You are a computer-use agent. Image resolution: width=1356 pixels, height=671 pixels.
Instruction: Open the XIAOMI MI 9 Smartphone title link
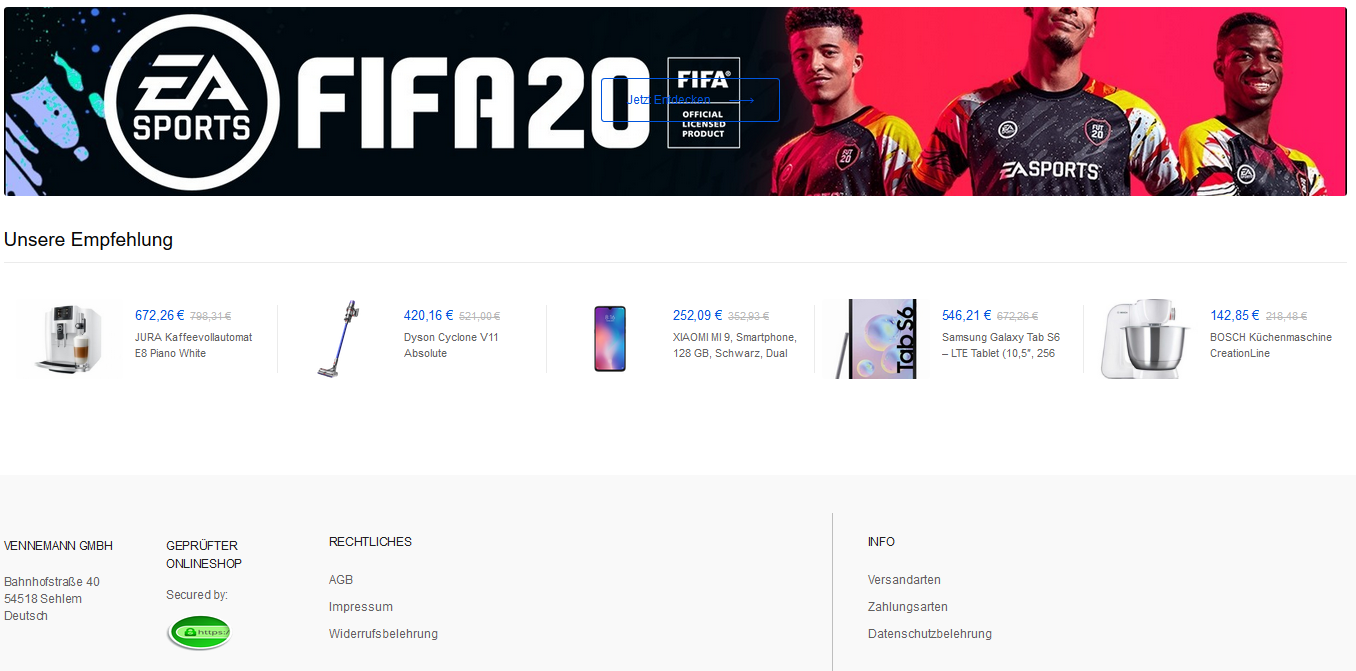tap(734, 345)
